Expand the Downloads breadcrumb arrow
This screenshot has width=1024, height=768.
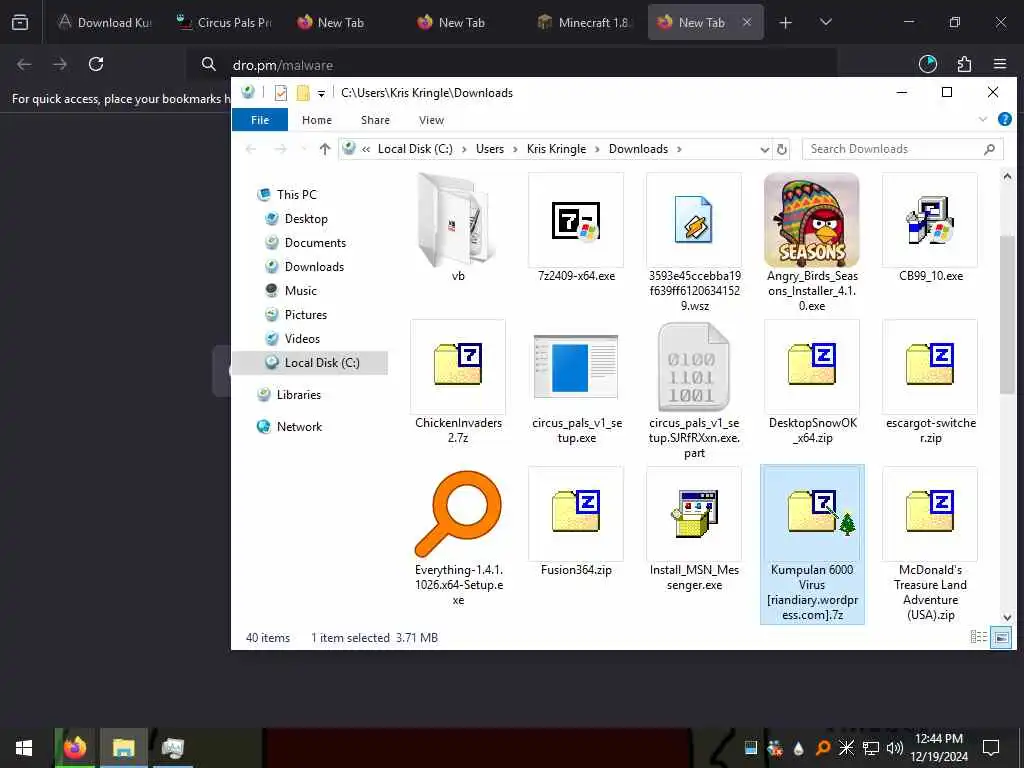click(679, 149)
